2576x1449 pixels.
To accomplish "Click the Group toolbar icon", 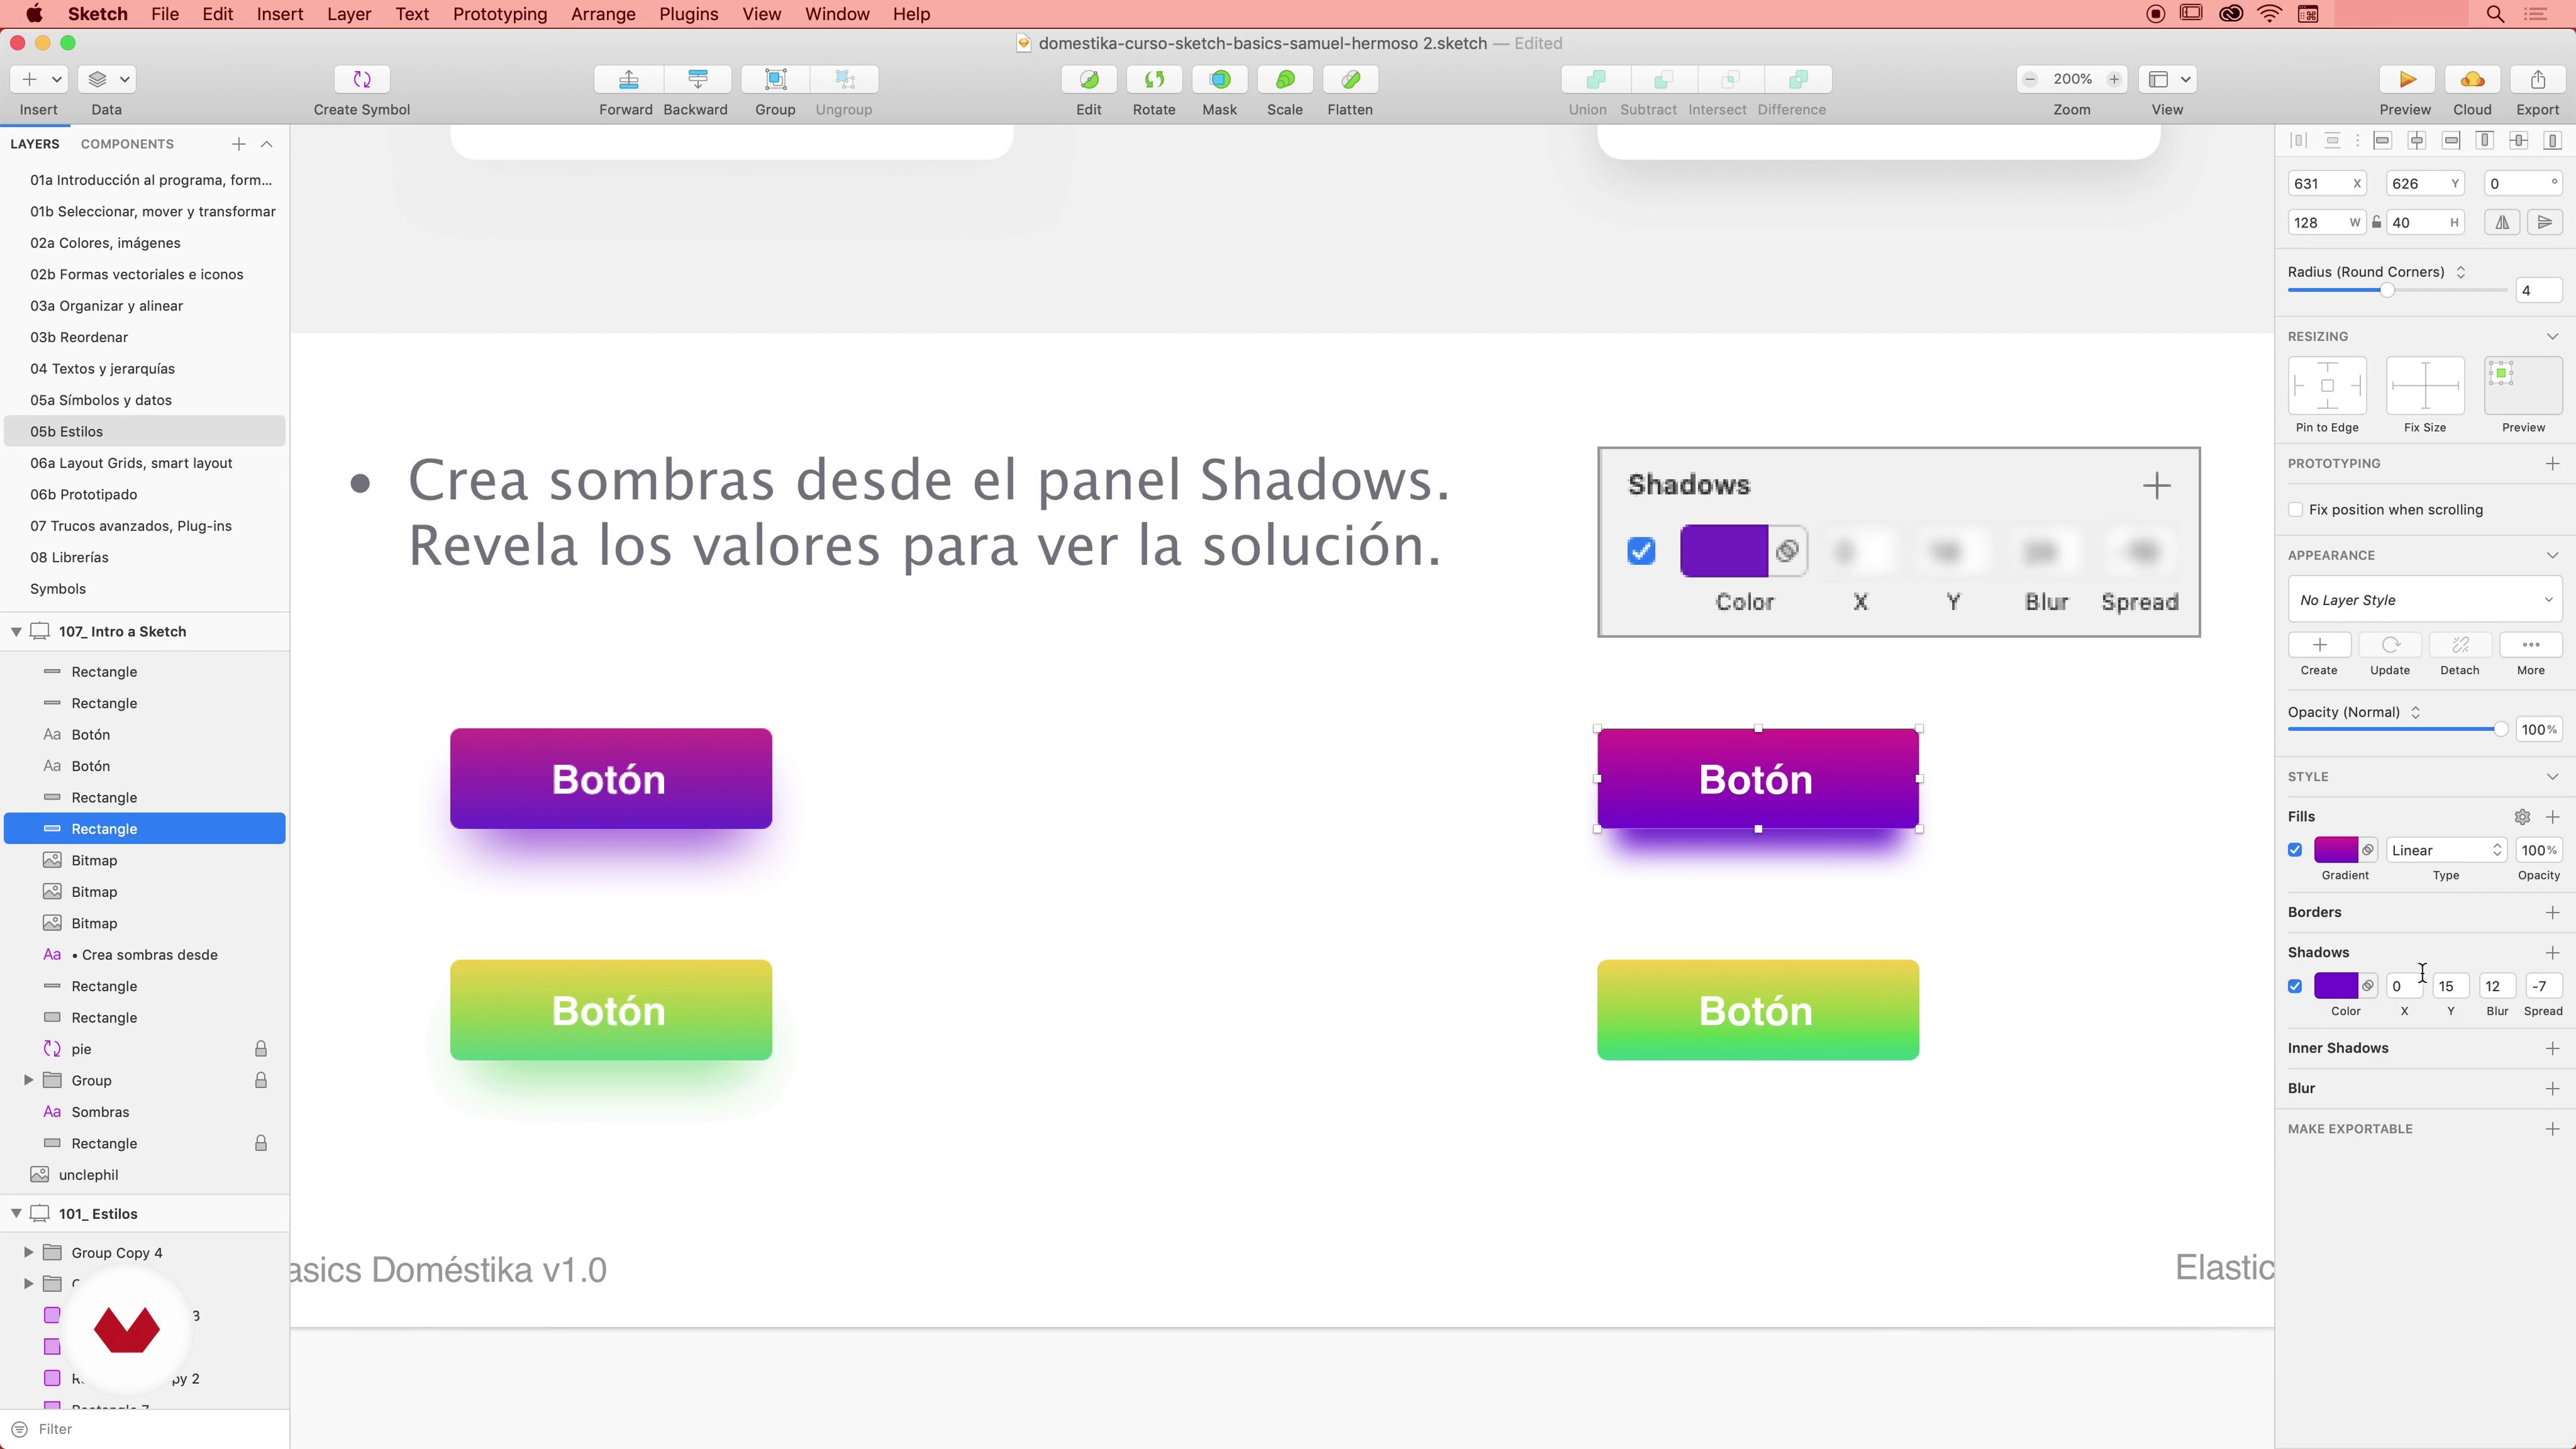I will coord(775,79).
